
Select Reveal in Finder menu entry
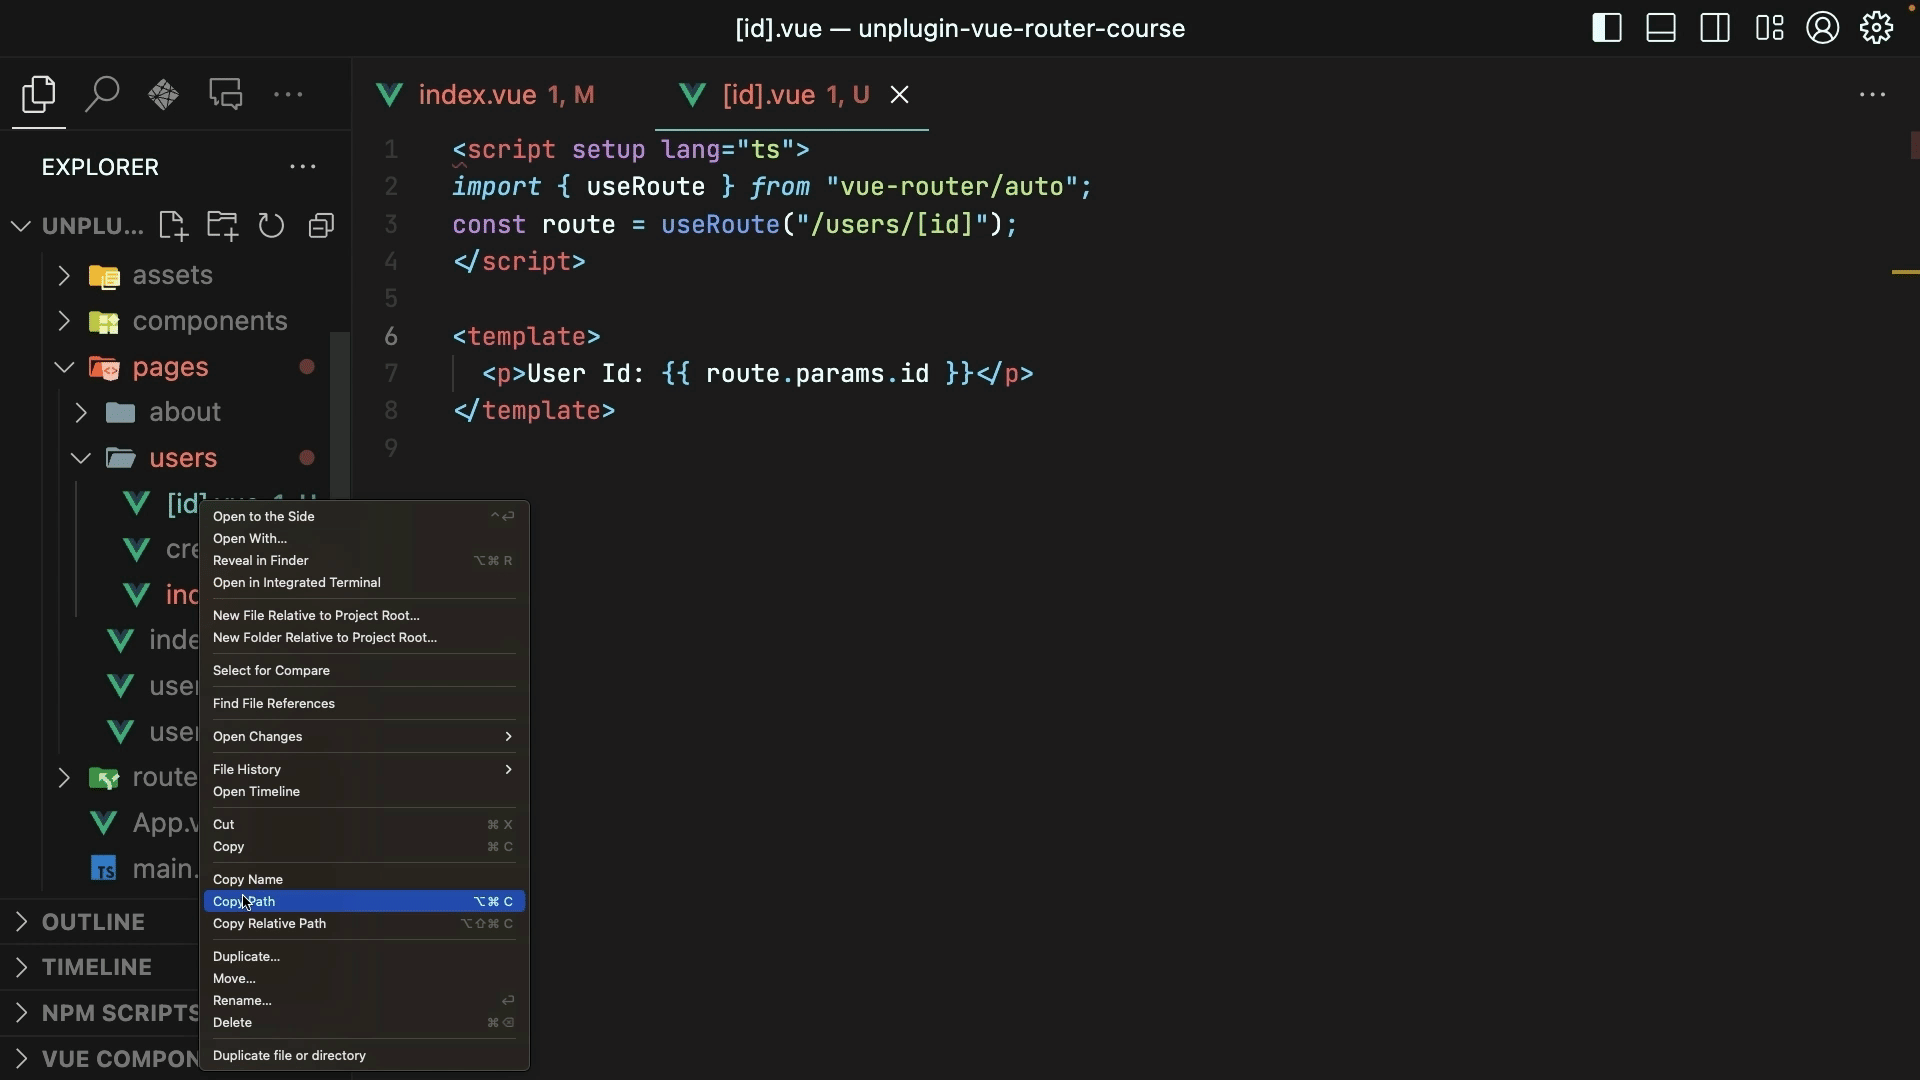click(364, 561)
